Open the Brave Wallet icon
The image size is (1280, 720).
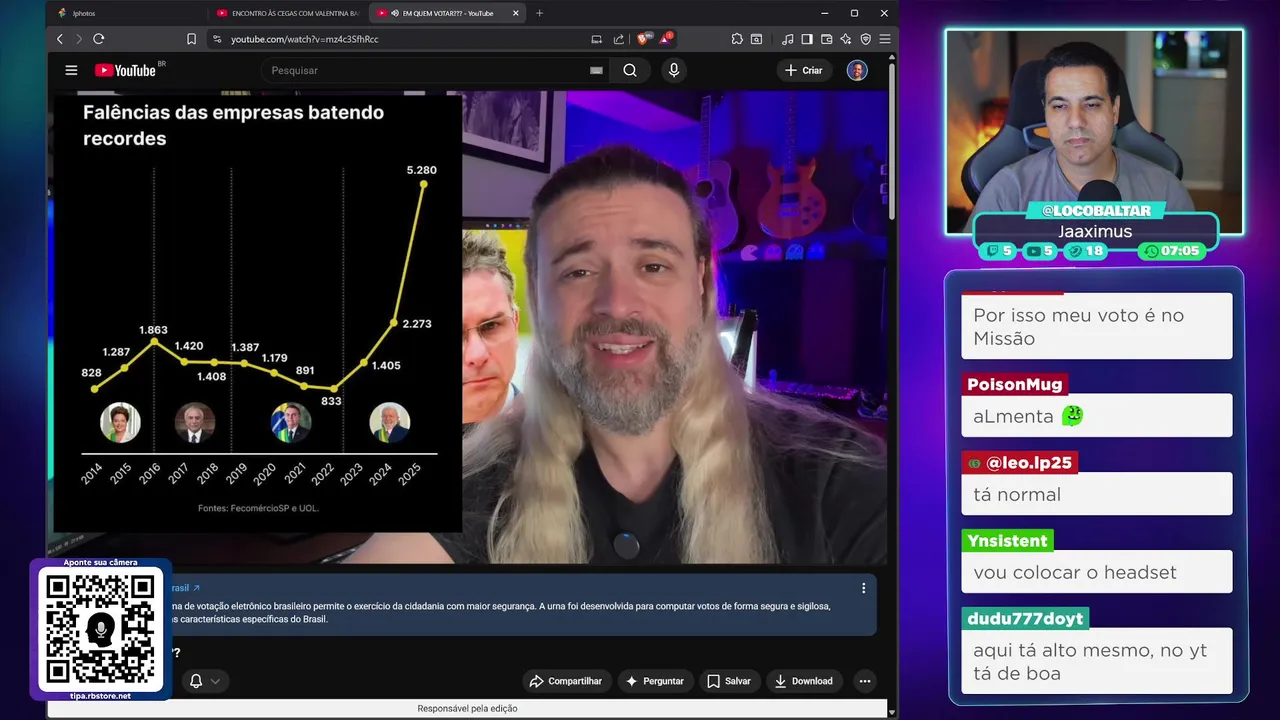(826, 39)
